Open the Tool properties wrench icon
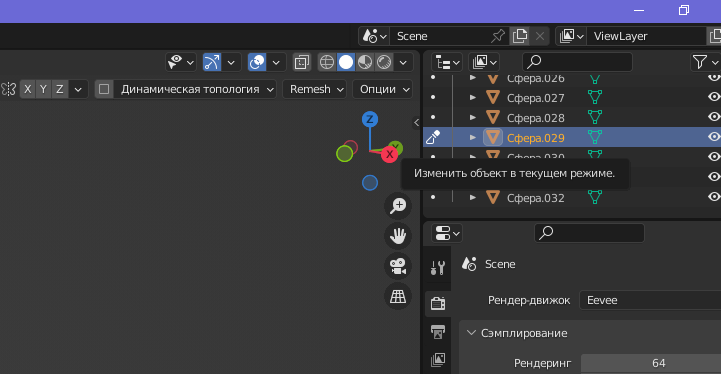The height and width of the screenshot is (374, 721). pos(438,267)
